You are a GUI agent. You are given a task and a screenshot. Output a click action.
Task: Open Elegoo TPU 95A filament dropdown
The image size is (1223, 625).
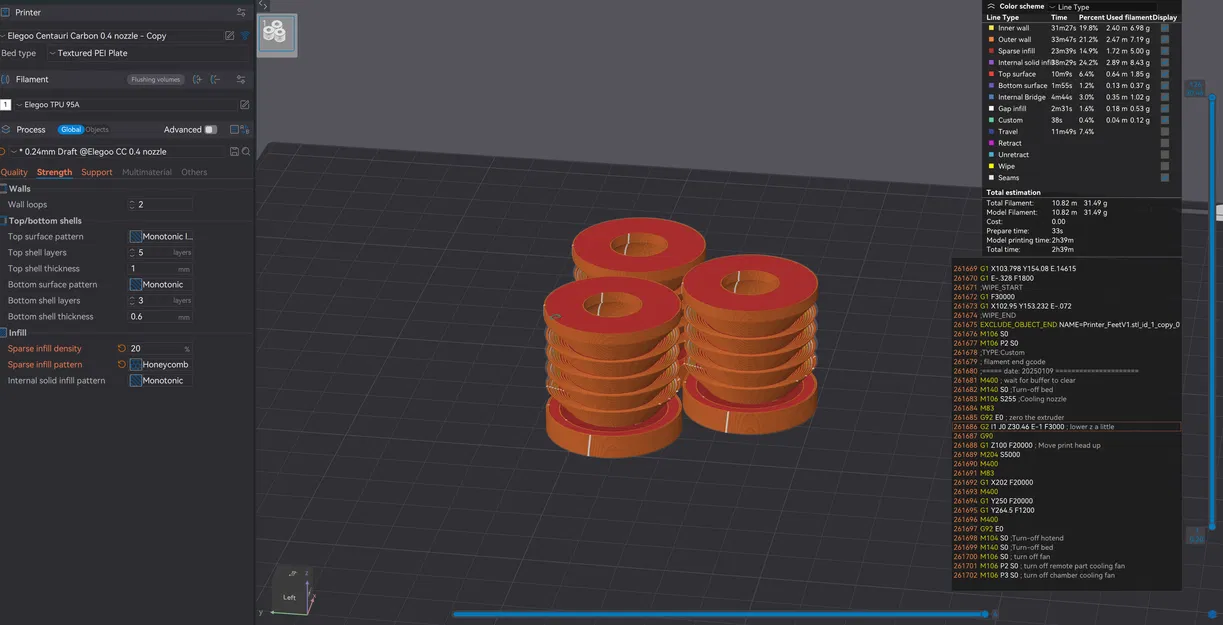coord(125,104)
